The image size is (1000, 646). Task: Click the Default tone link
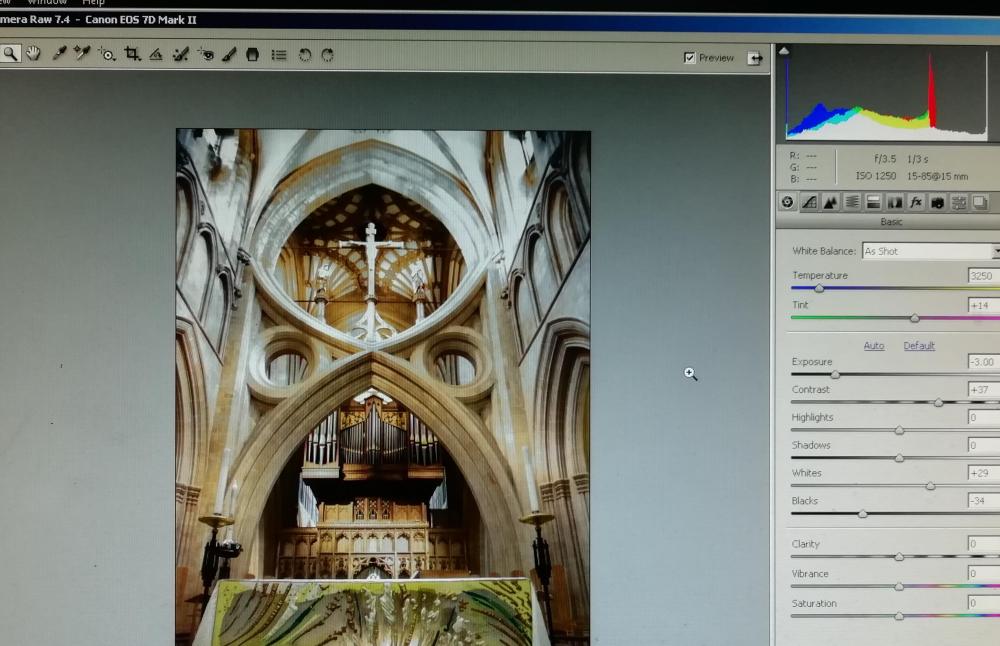(919, 346)
